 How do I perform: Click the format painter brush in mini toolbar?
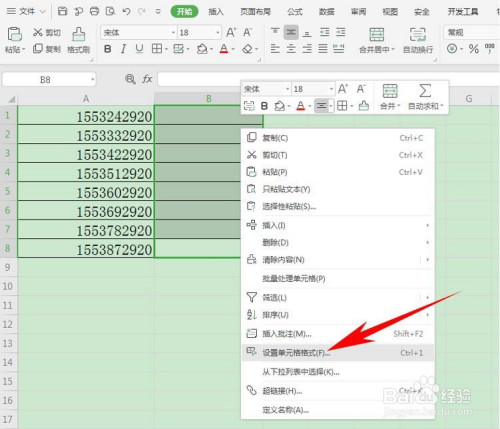pos(364,106)
